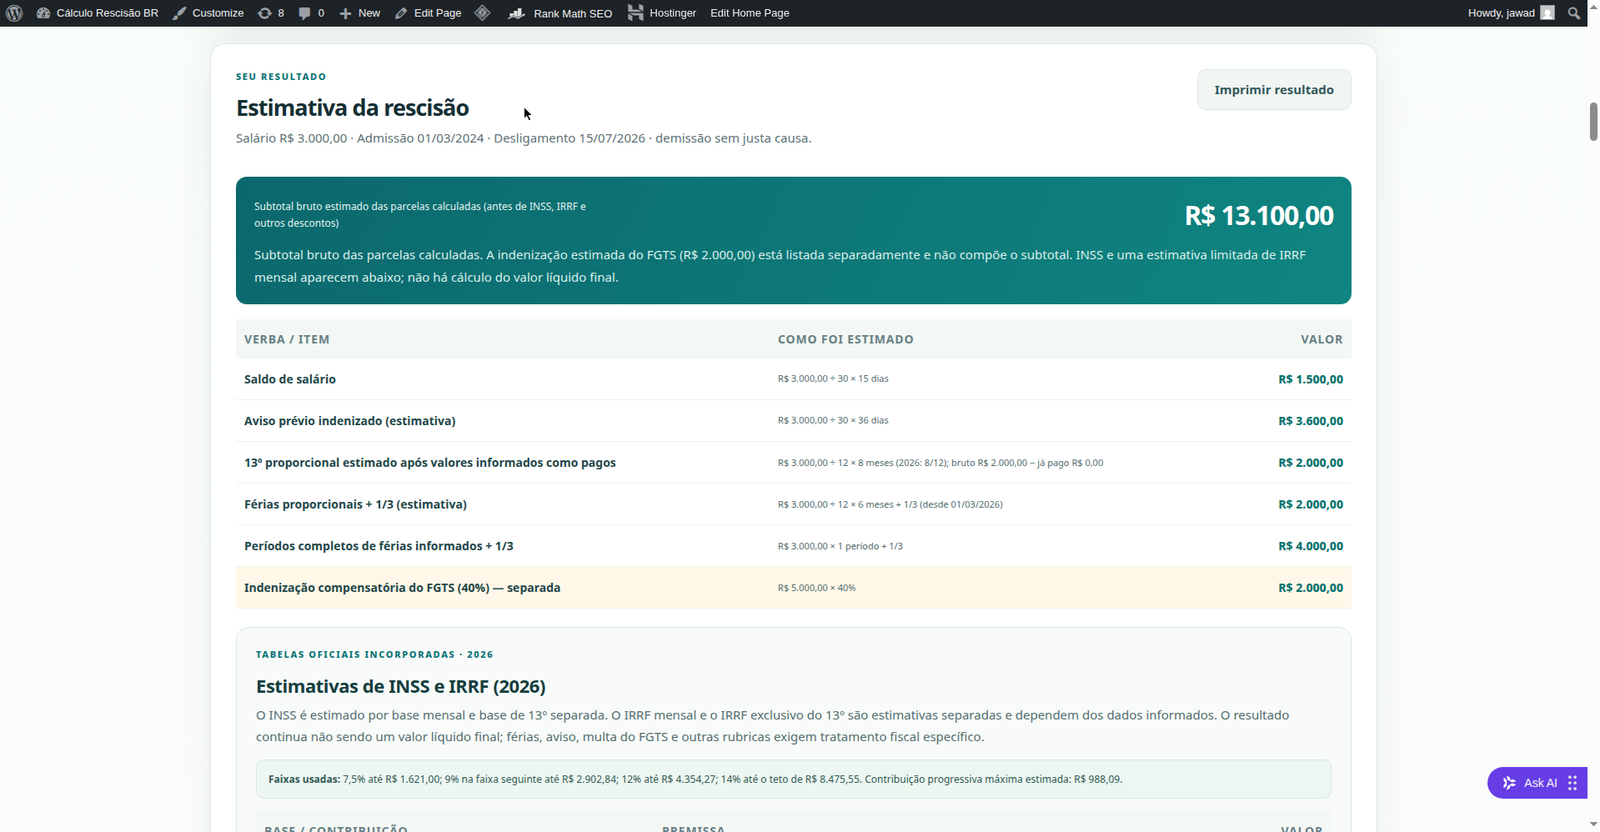Click the user avatar icon
The width and height of the screenshot is (1600, 832).
tap(1548, 13)
